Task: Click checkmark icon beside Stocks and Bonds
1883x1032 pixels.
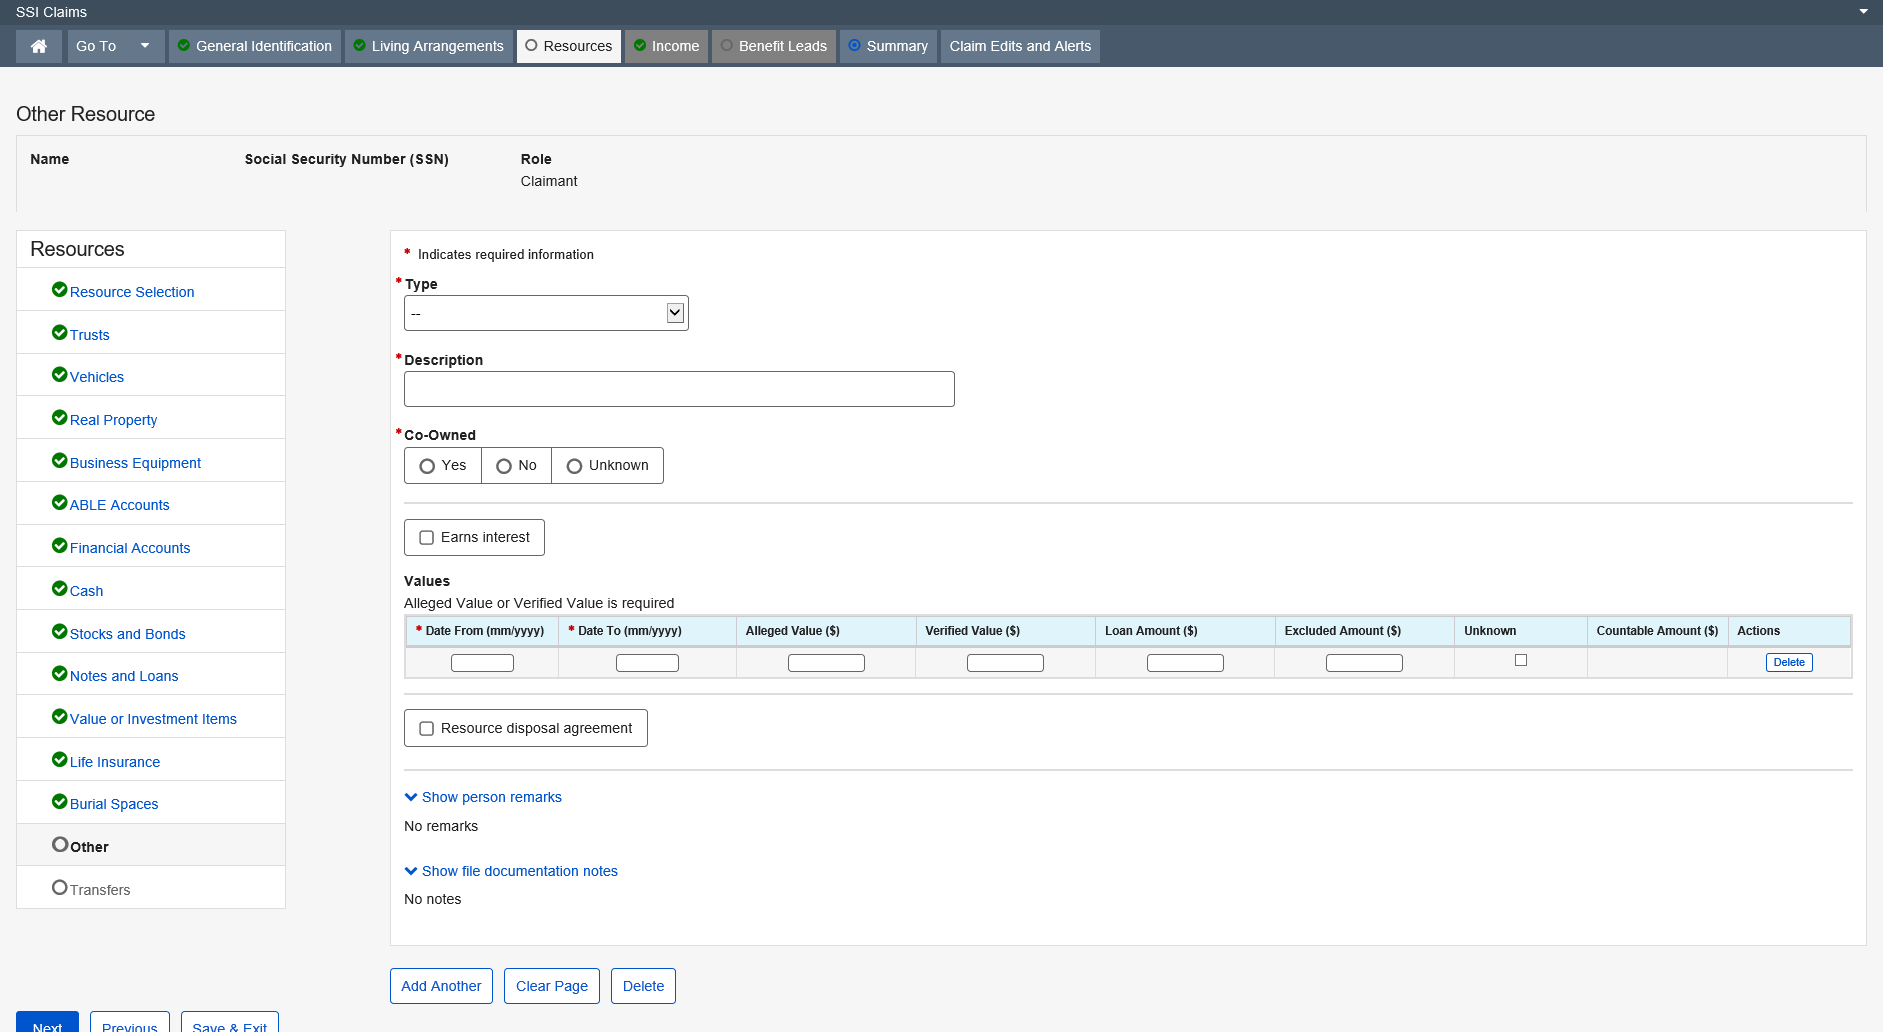Action: (59, 632)
